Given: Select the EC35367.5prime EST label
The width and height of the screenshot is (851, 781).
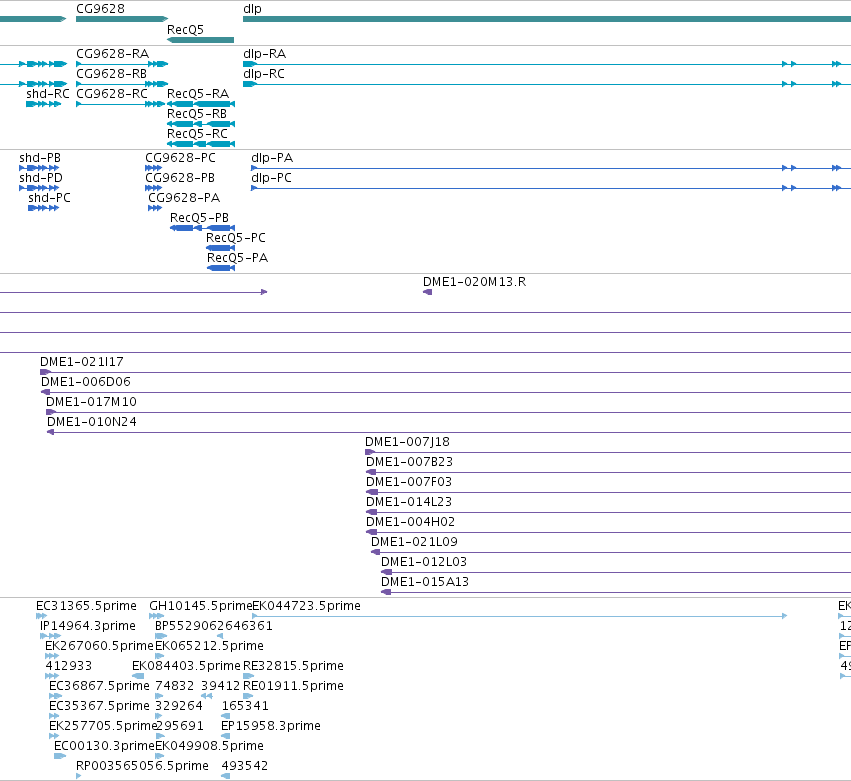Looking at the screenshot, I should (99, 707).
